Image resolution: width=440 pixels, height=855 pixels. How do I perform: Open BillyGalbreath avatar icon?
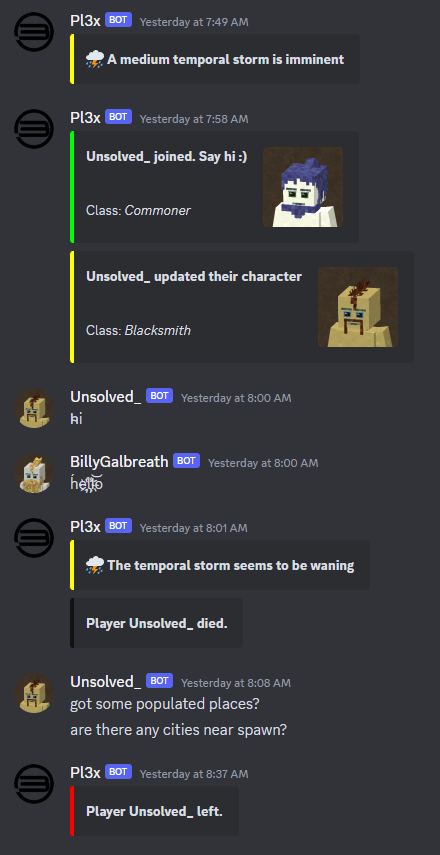pos(34,473)
